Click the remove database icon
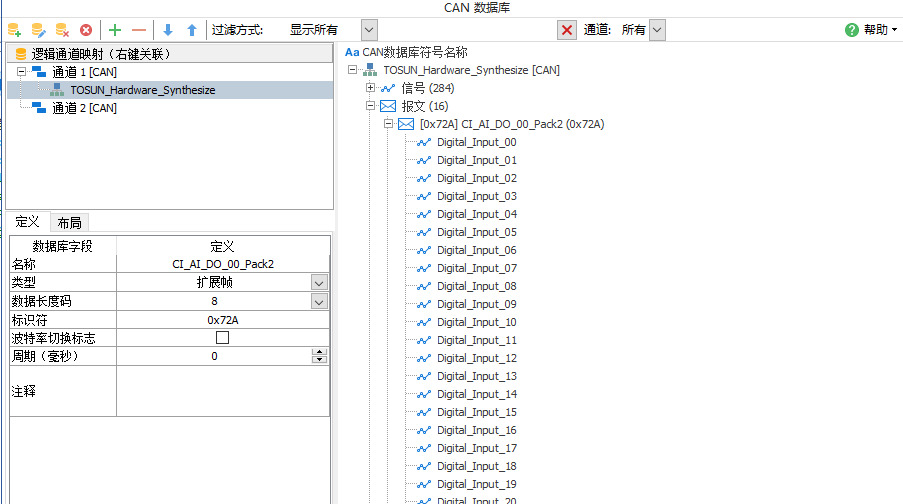Image resolution: width=903 pixels, height=504 pixels. point(62,30)
